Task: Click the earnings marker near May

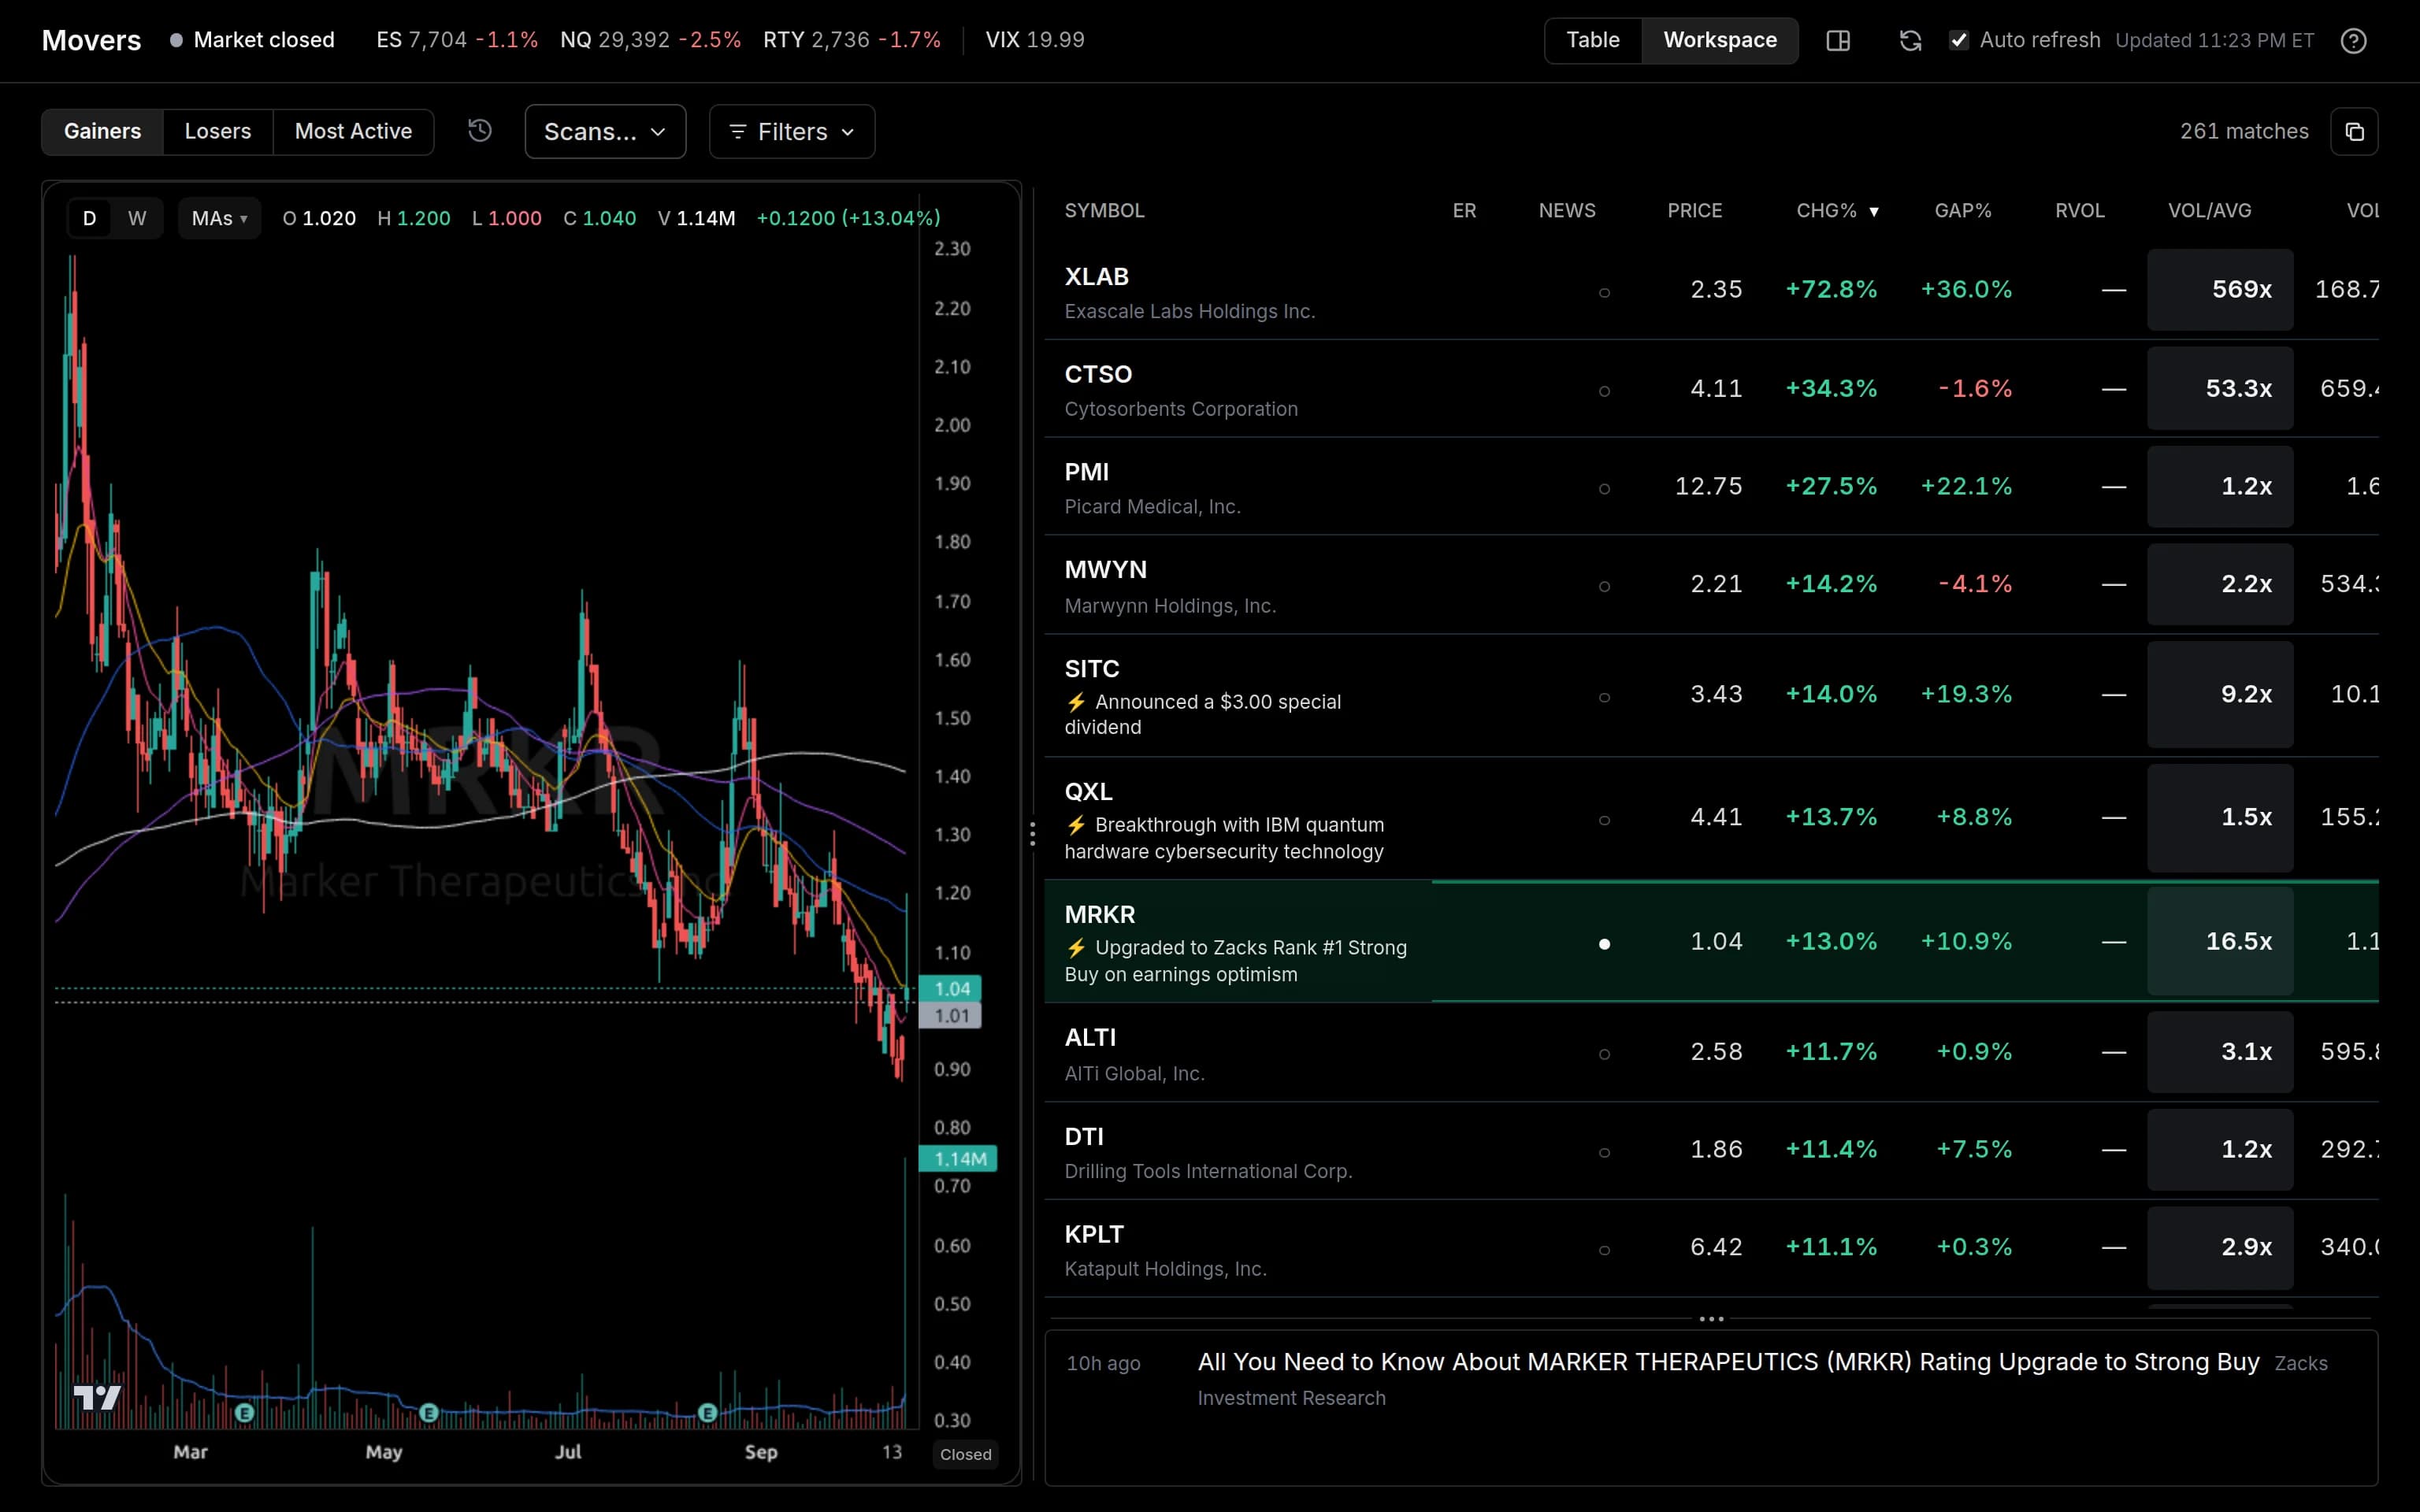Action: tap(429, 1413)
